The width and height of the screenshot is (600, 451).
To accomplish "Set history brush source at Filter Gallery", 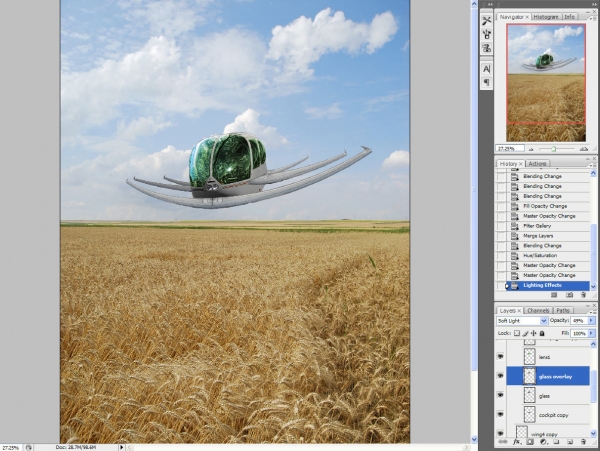I will (x=501, y=226).
